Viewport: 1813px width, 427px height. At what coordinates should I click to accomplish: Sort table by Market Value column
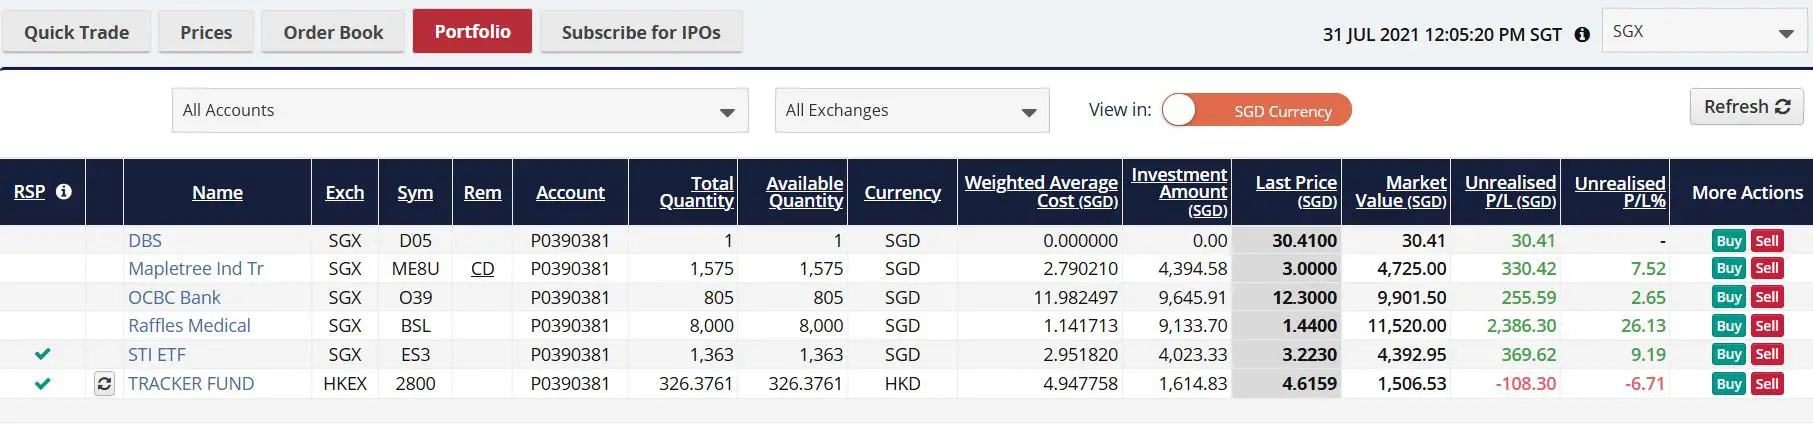tap(1400, 191)
